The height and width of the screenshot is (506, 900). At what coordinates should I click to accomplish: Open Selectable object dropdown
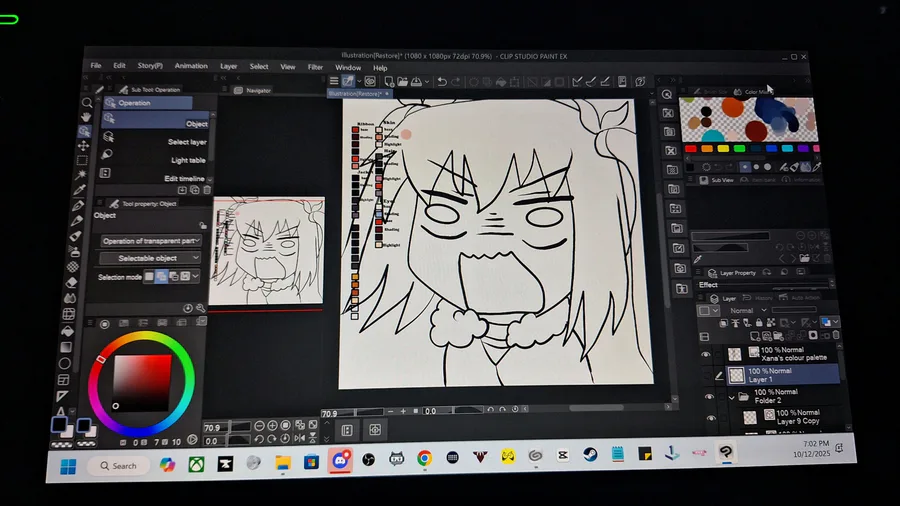click(149, 258)
